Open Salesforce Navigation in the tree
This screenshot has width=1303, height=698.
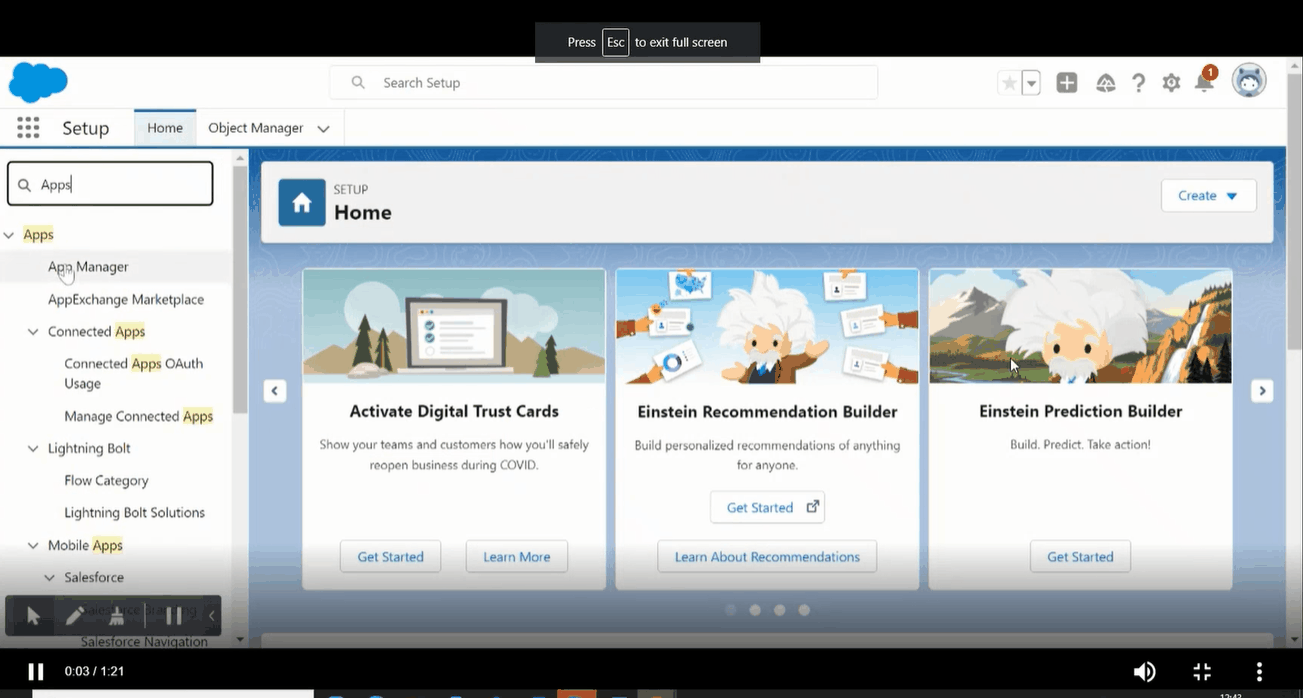point(144,641)
